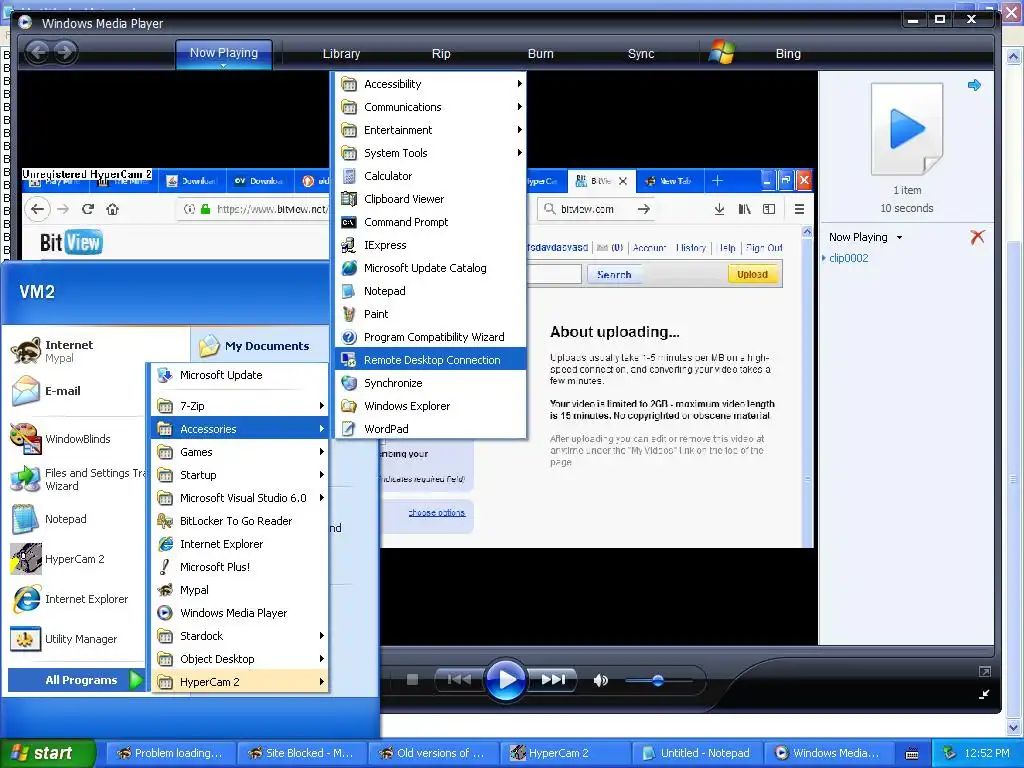
Task: Expand the HyperCam 2 program group
Action: pos(240,682)
